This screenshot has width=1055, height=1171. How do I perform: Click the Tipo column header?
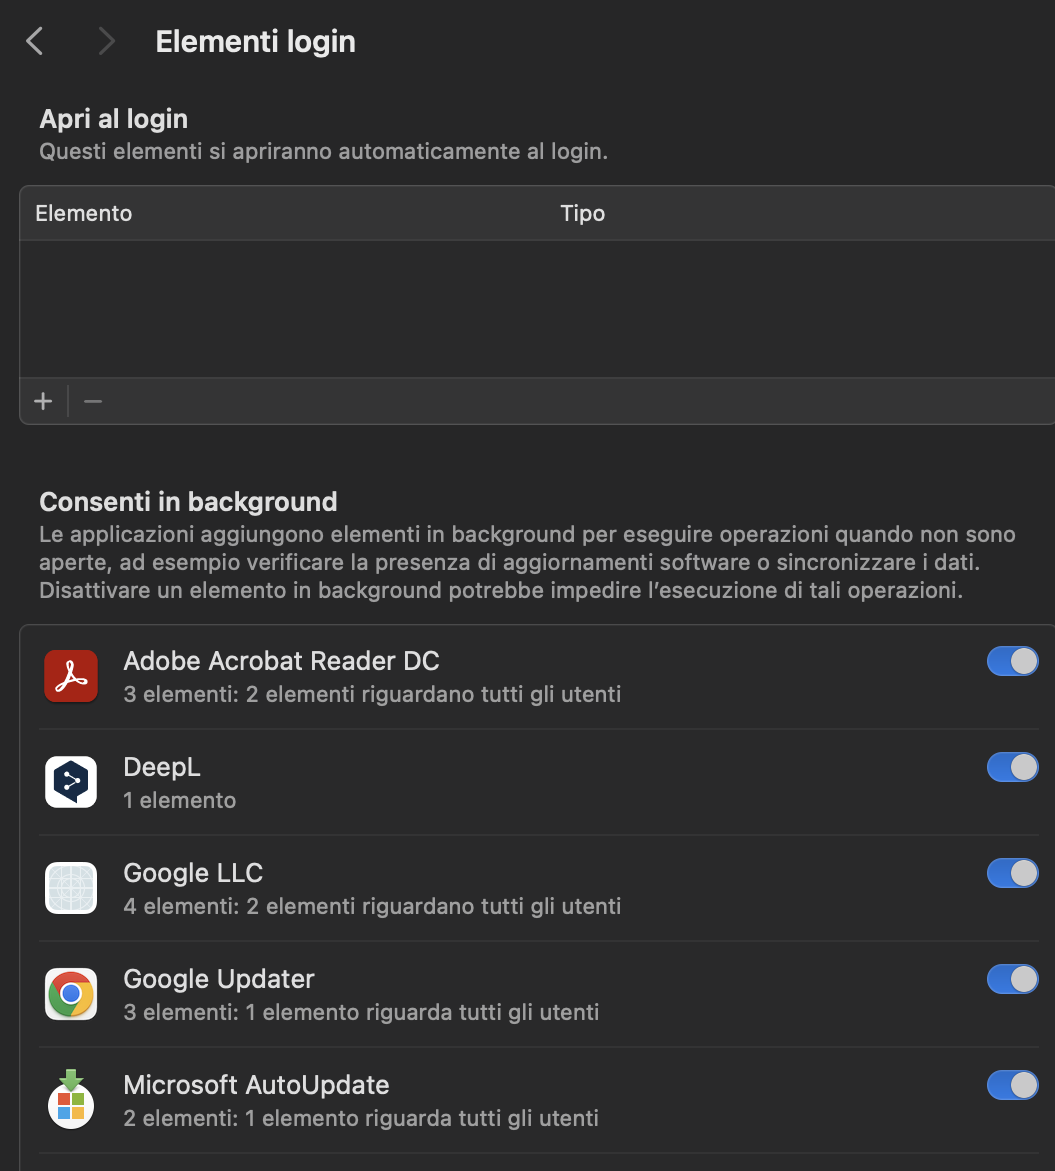pyautogui.click(x=583, y=213)
